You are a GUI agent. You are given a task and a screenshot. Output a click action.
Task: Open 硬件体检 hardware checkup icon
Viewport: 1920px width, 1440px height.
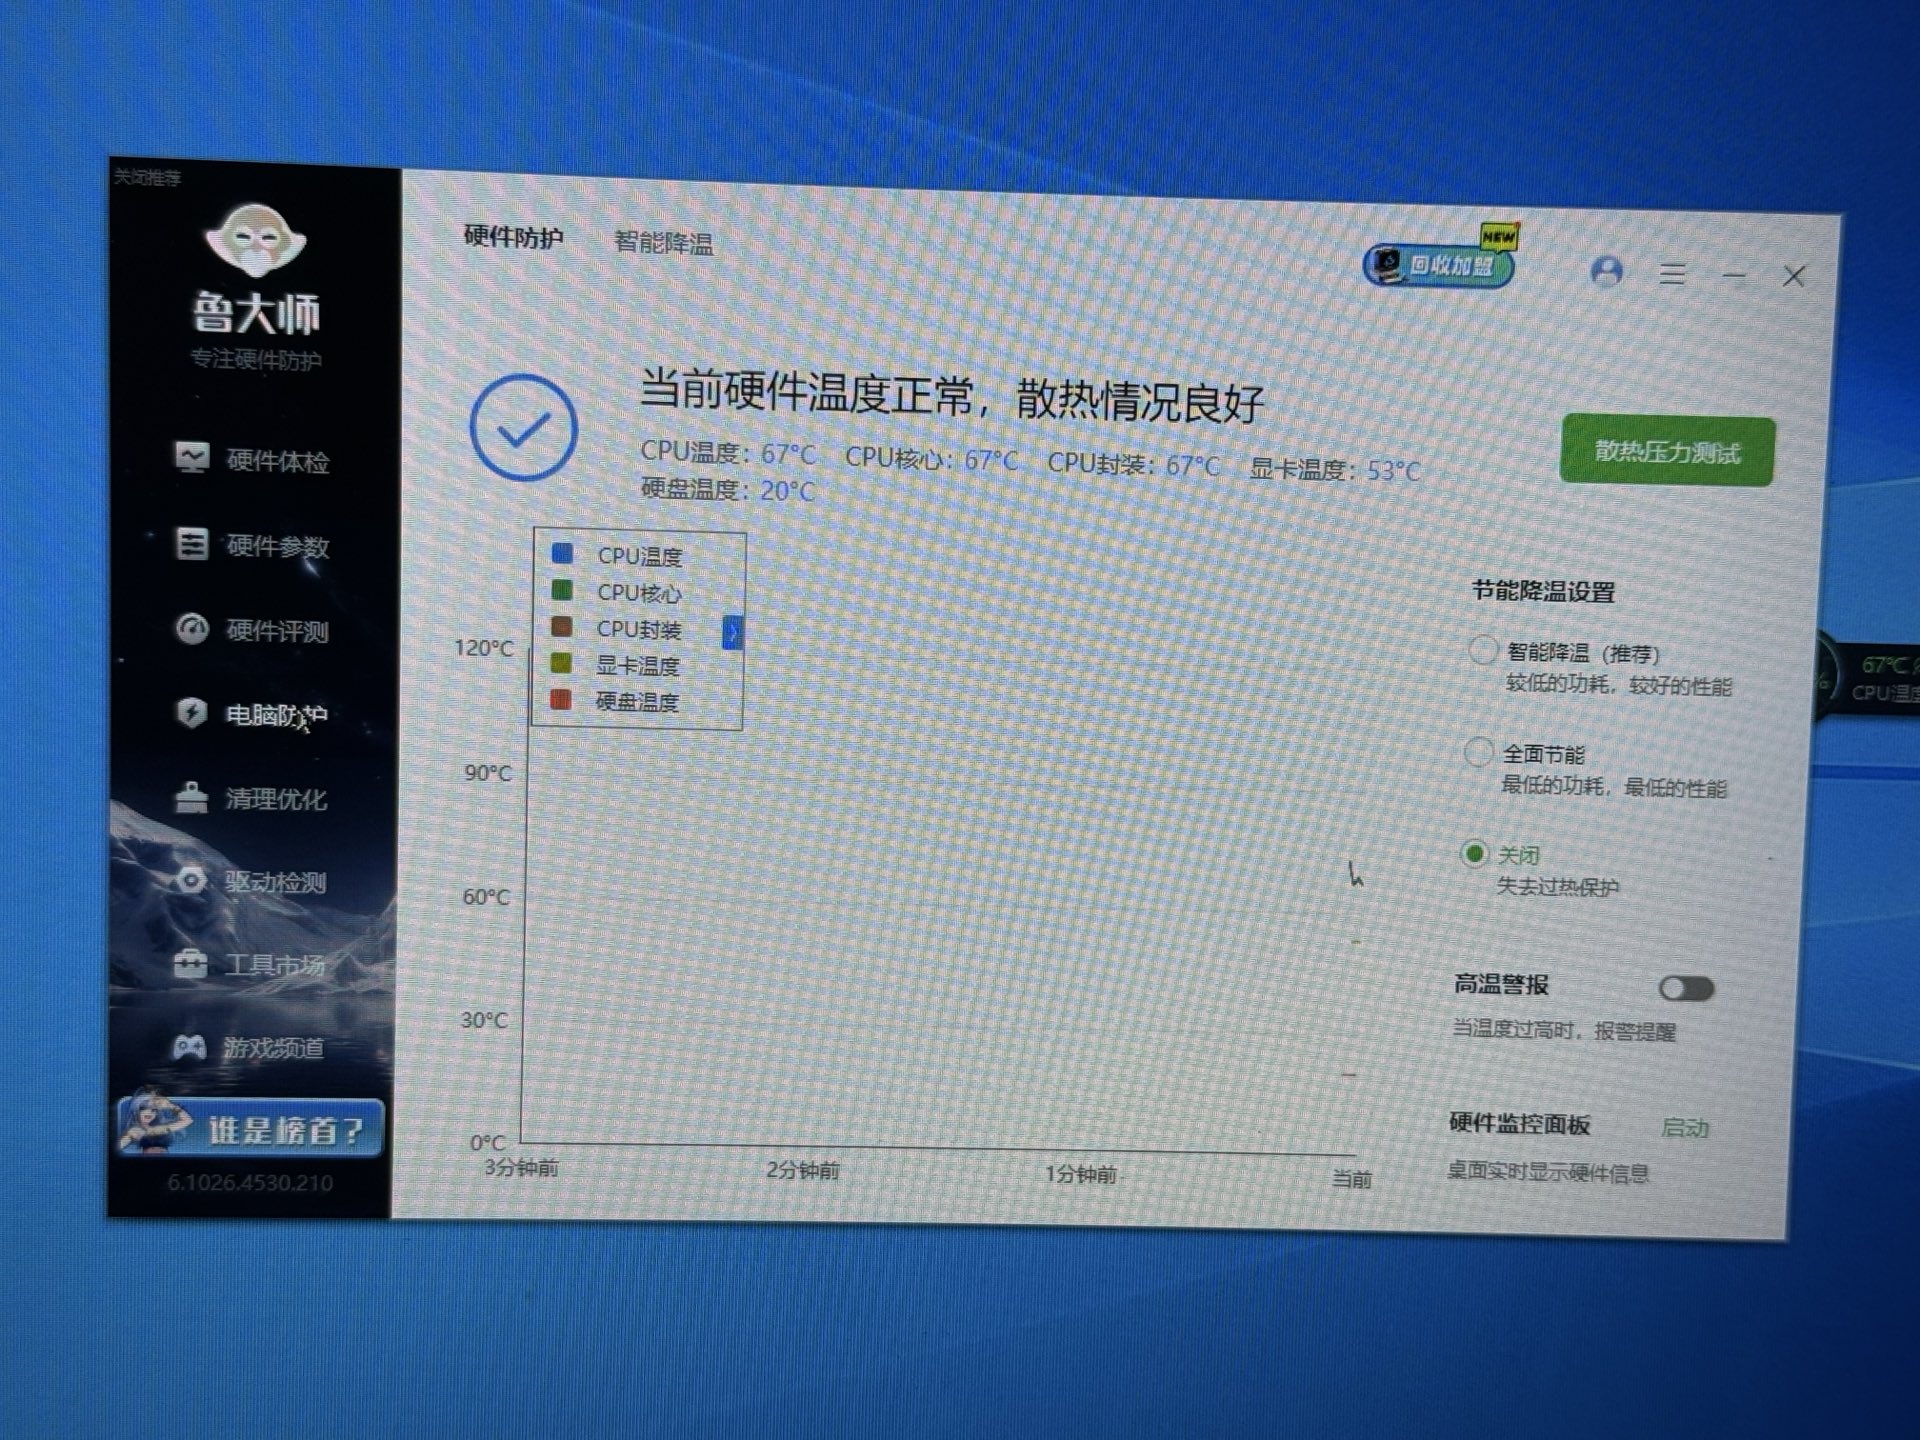(192, 458)
